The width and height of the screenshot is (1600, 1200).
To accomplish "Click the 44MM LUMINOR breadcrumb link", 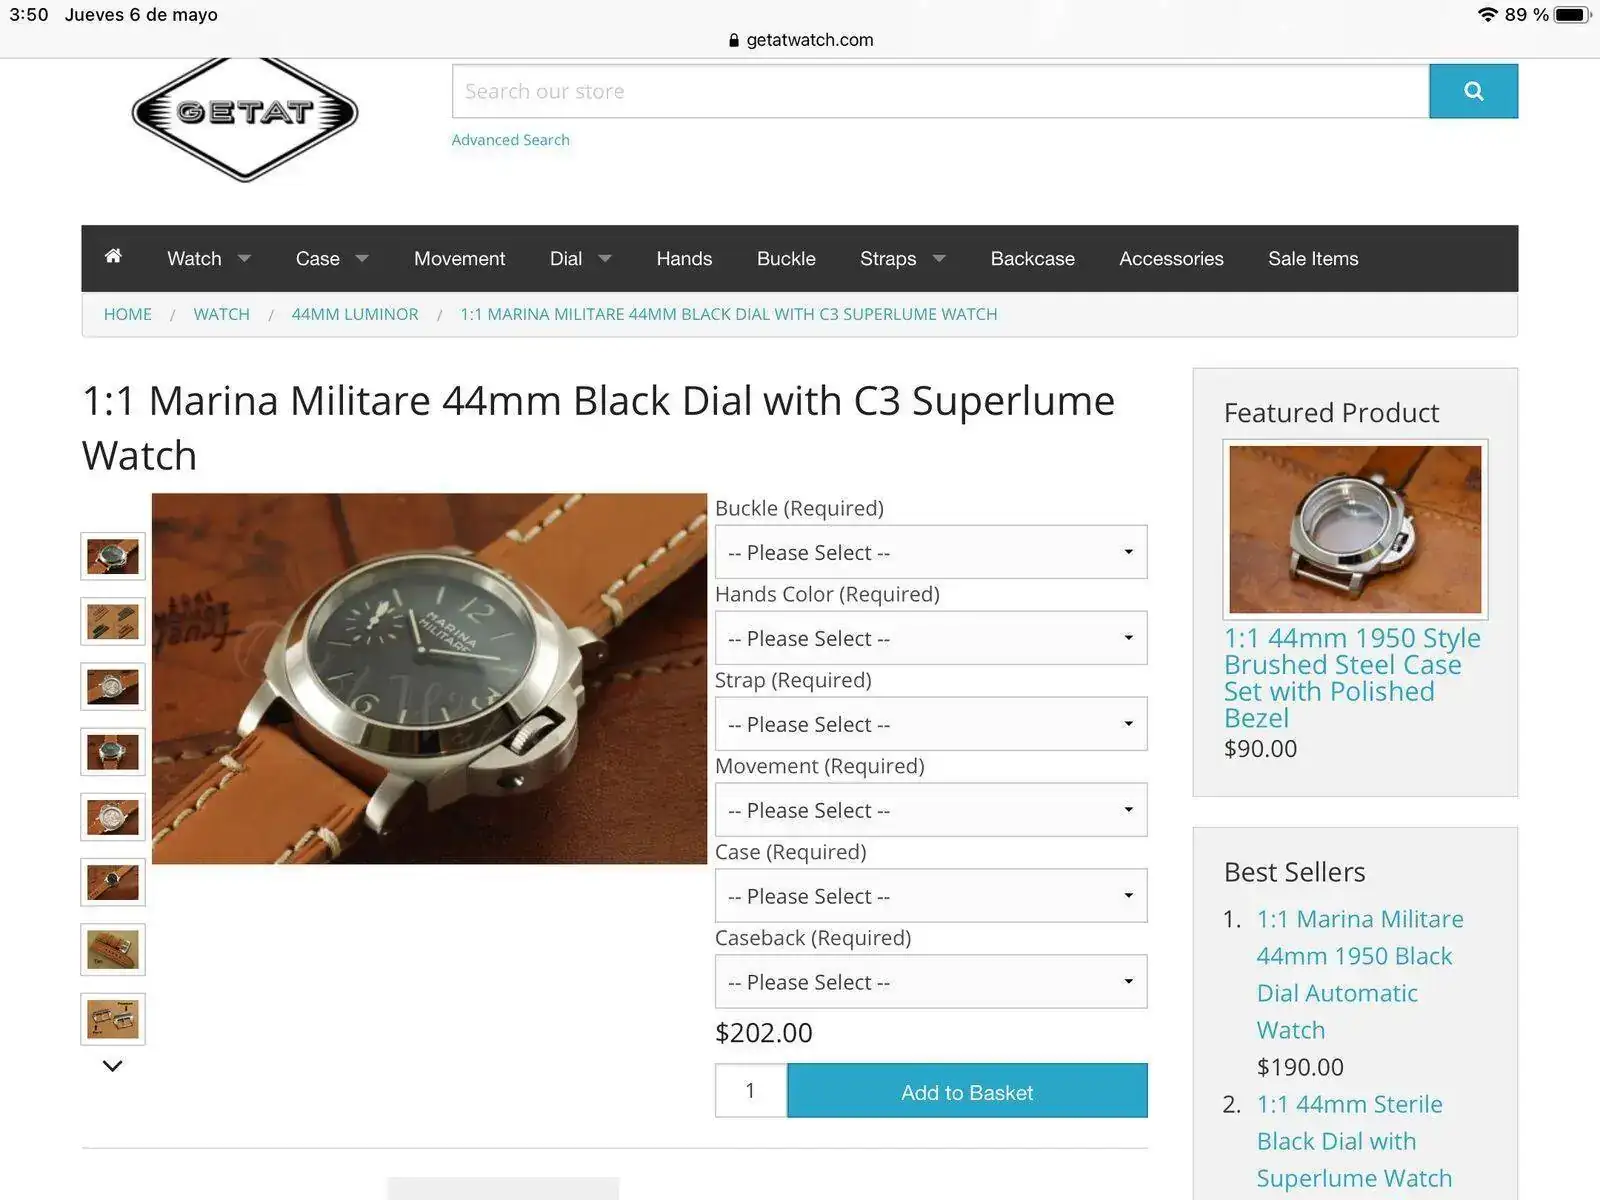I will click(355, 314).
